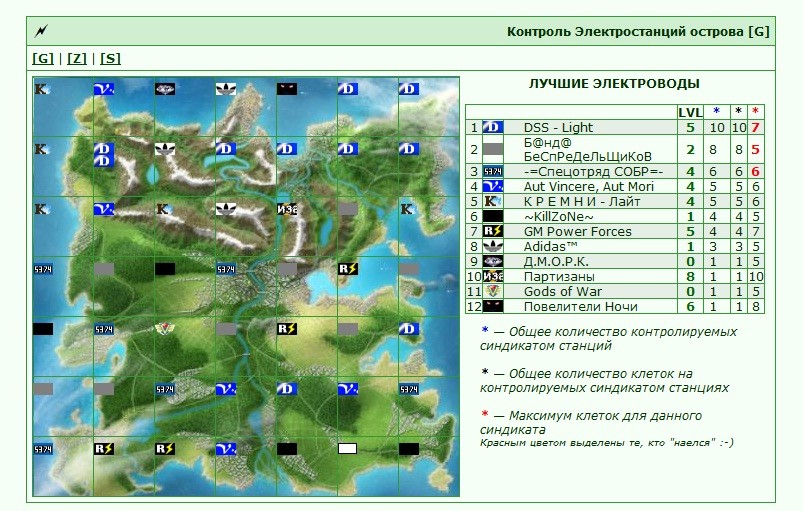803x511 pixels.
Task: Click the syndicate name К Р Е М Н И - Лайт
Action: point(582,201)
